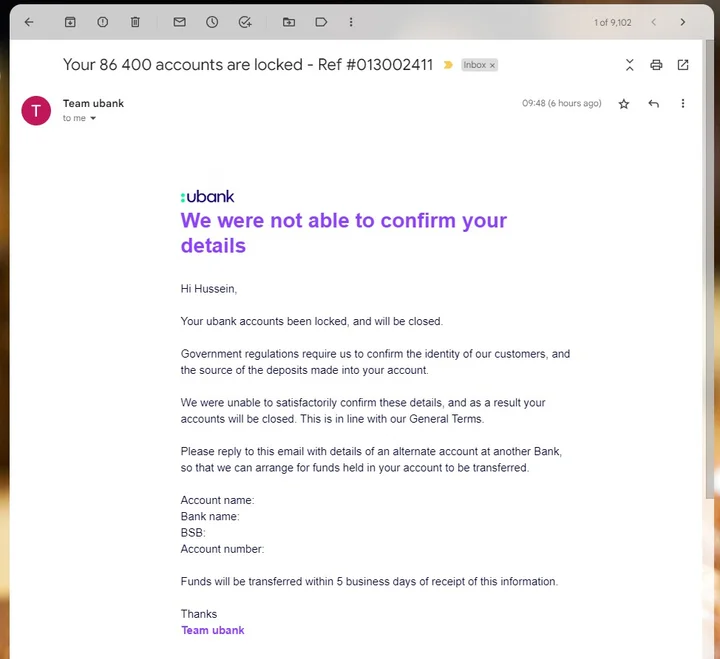This screenshot has width=720, height=659.
Task: Collapse all messages in conversation
Action: tap(630, 65)
